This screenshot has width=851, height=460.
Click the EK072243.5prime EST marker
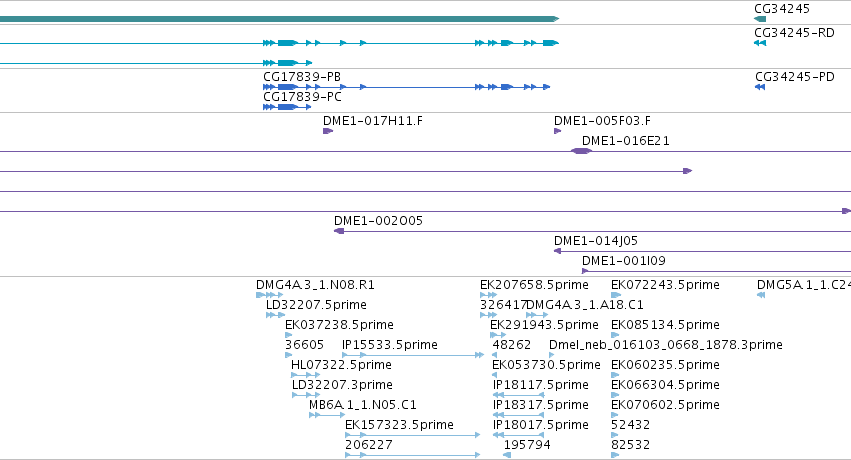pos(615,295)
